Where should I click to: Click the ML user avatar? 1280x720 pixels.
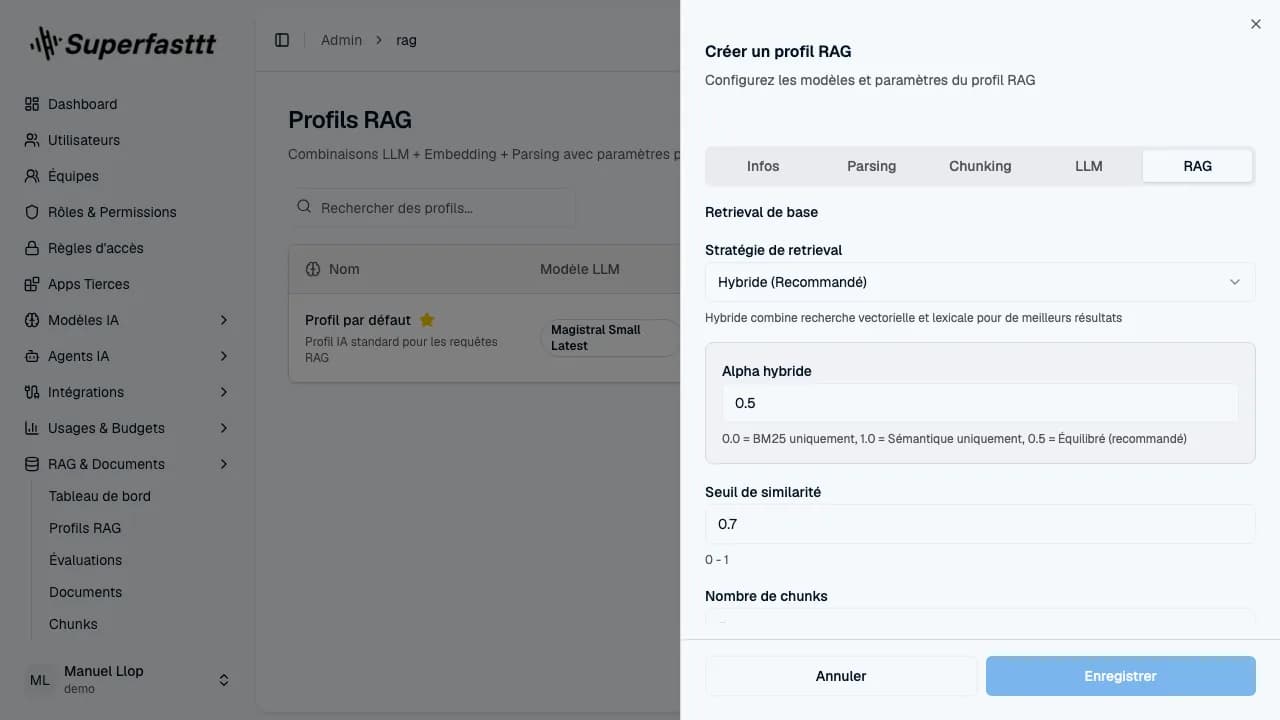pyautogui.click(x=40, y=680)
